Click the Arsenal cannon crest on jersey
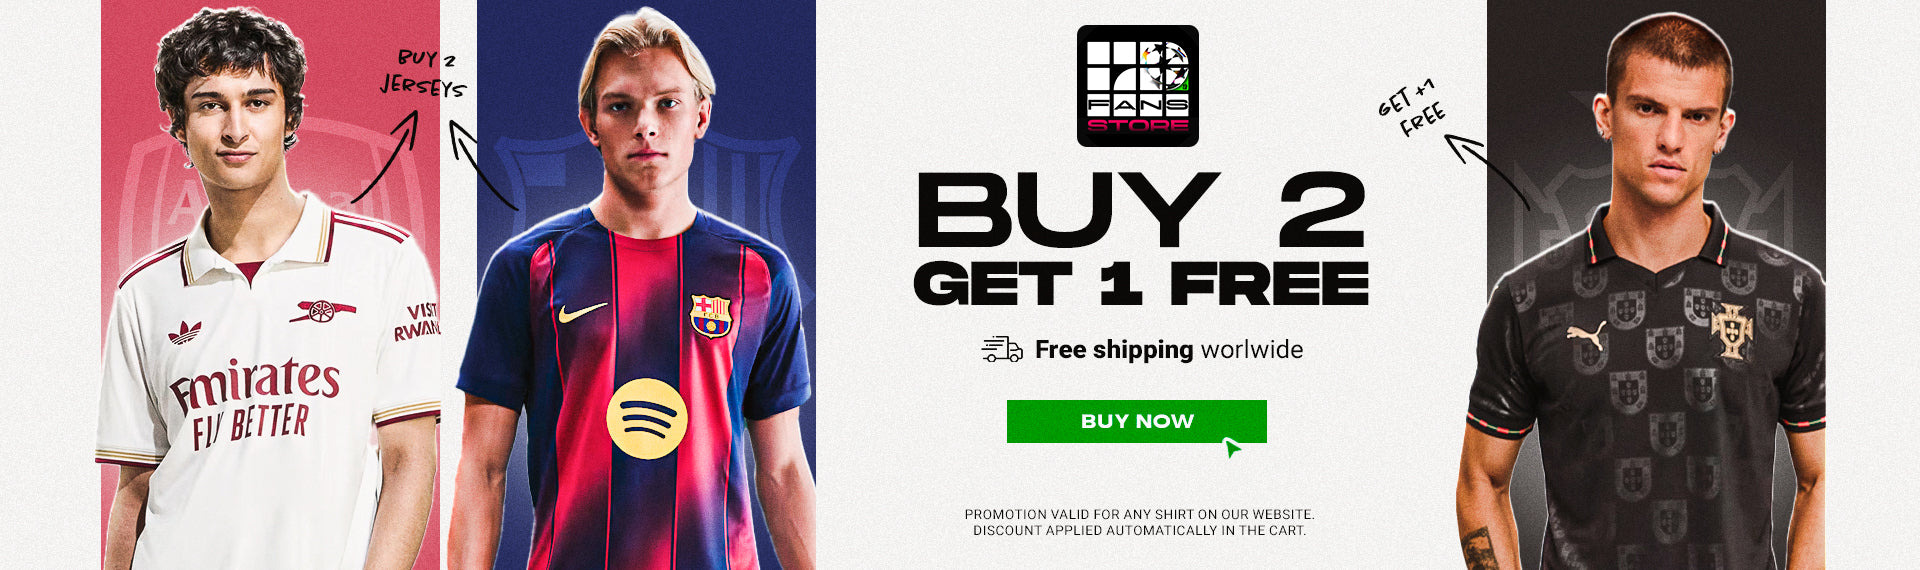This screenshot has width=1920, height=570. [x=321, y=311]
